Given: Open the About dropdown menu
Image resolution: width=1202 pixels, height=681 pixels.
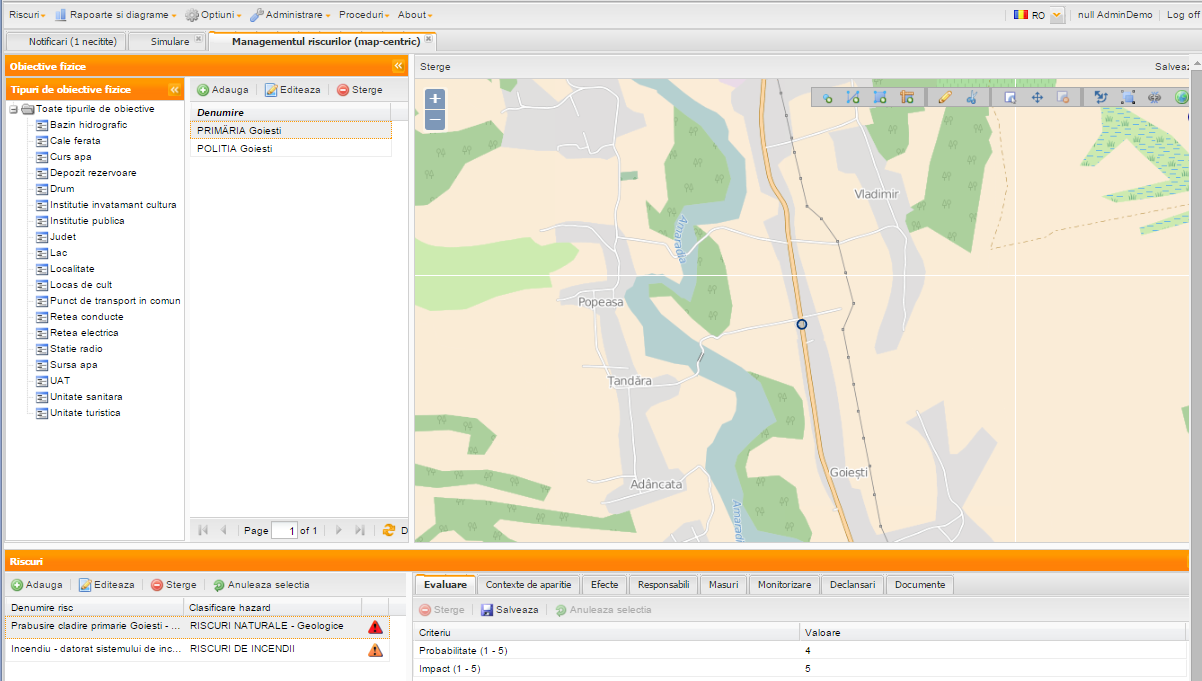Looking at the screenshot, I should pyautogui.click(x=415, y=15).
